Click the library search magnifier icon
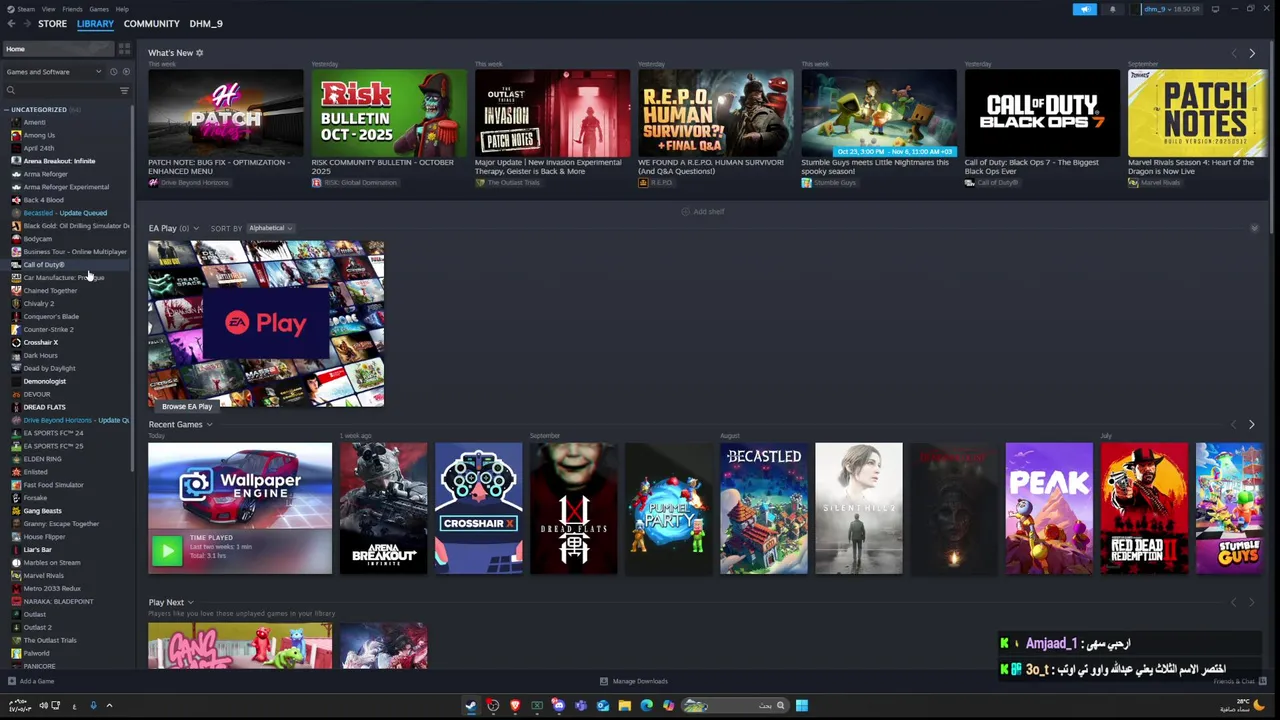 [x=11, y=90]
